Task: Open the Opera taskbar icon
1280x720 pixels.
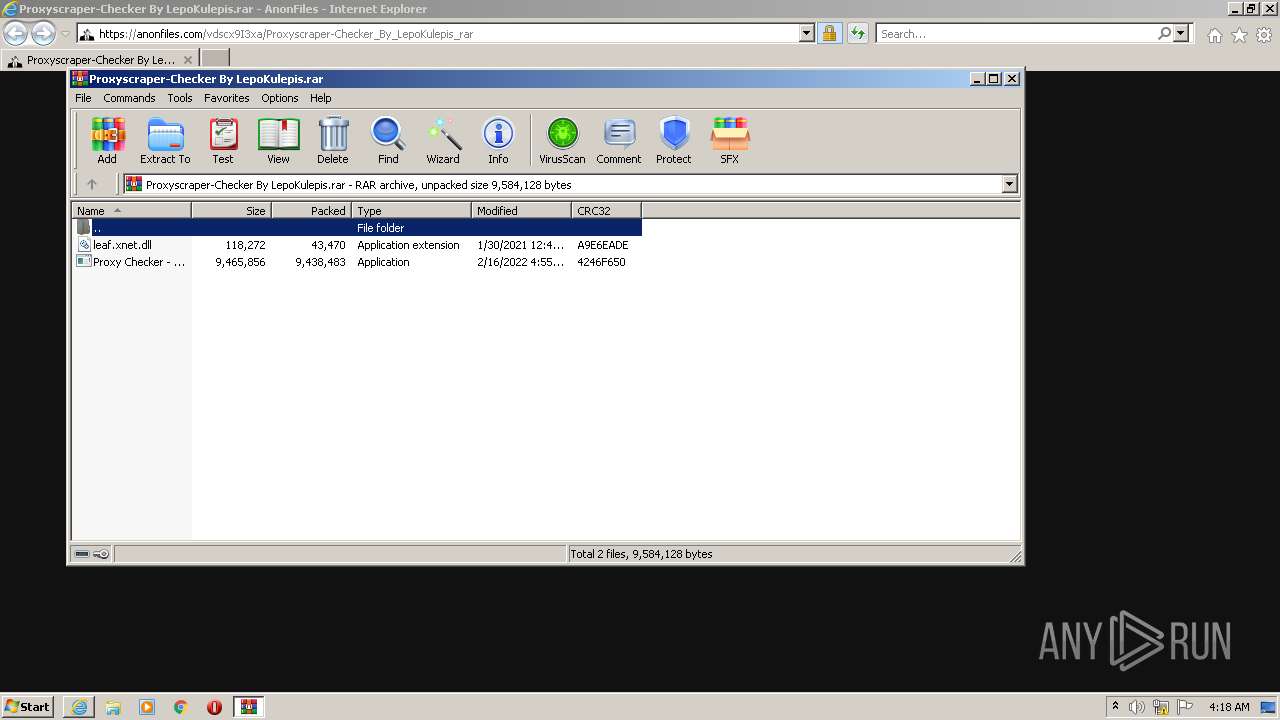Action: pyautogui.click(x=214, y=707)
